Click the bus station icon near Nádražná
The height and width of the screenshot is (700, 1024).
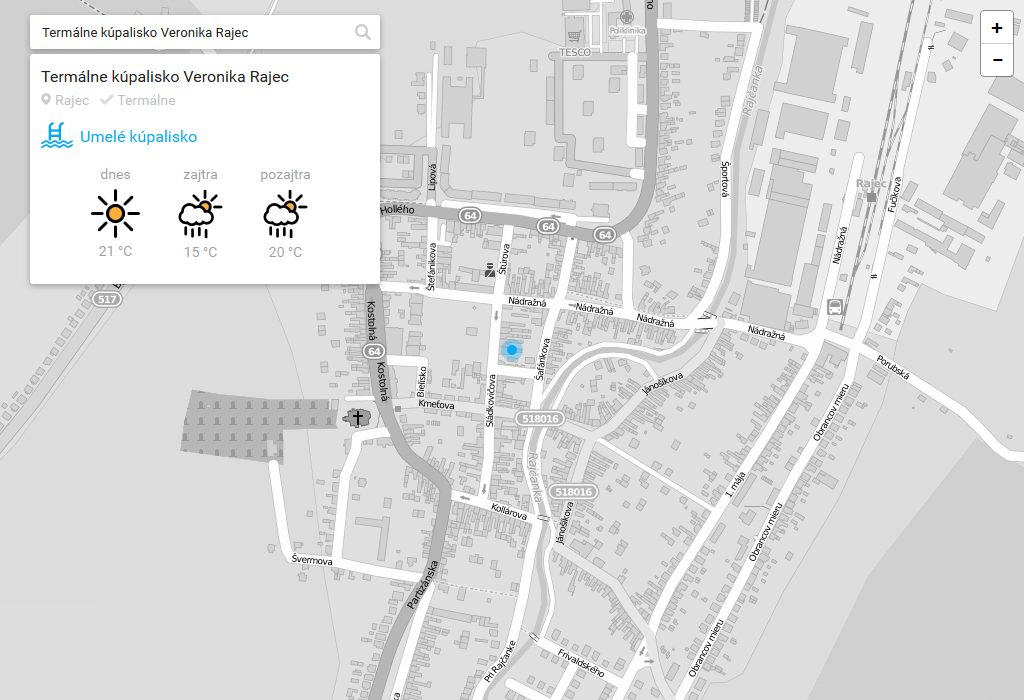(835, 307)
